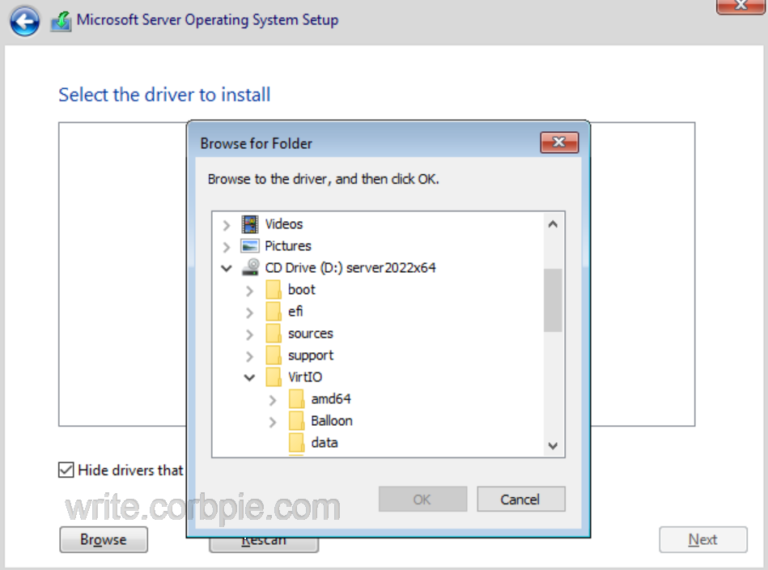
Task: Click the folder tree scrollbar thumb
Action: pyautogui.click(x=553, y=300)
